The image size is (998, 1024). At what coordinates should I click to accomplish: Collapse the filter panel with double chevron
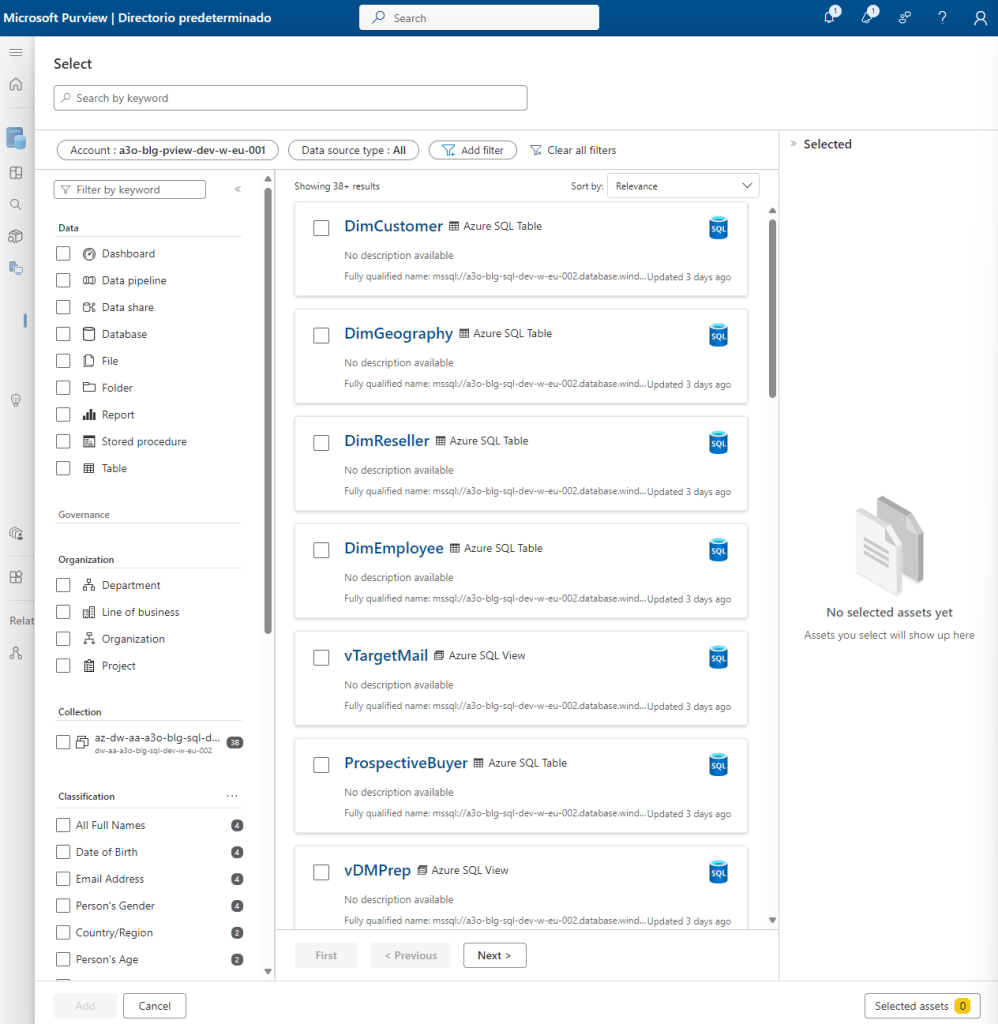238,189
